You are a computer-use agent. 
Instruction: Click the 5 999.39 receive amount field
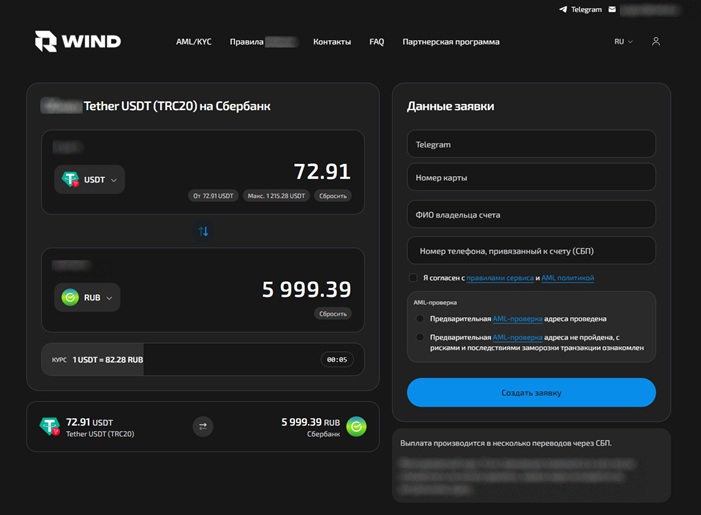tap(306, 289)
